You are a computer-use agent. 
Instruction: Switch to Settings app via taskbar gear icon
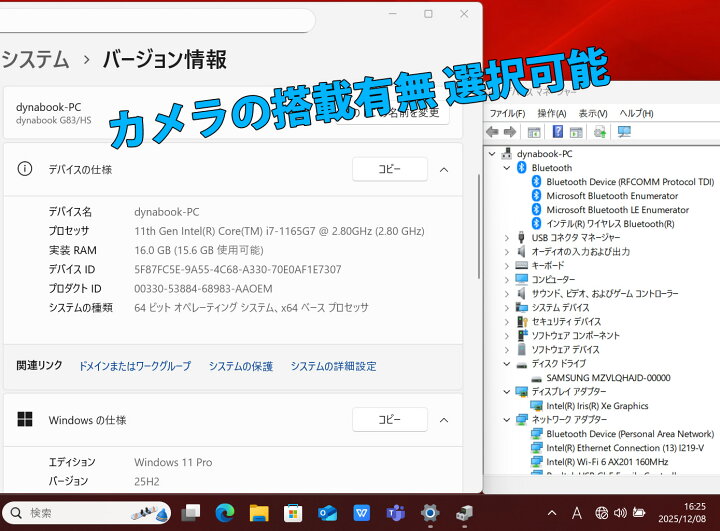pos(430,513)
